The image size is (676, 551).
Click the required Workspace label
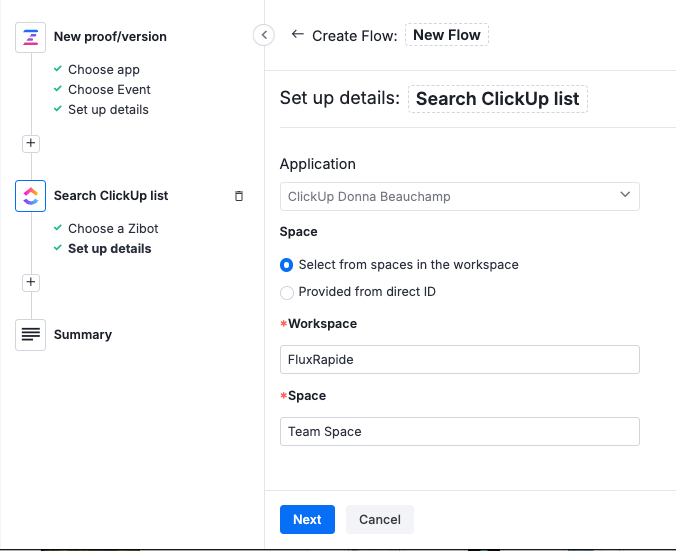(322, 324)
